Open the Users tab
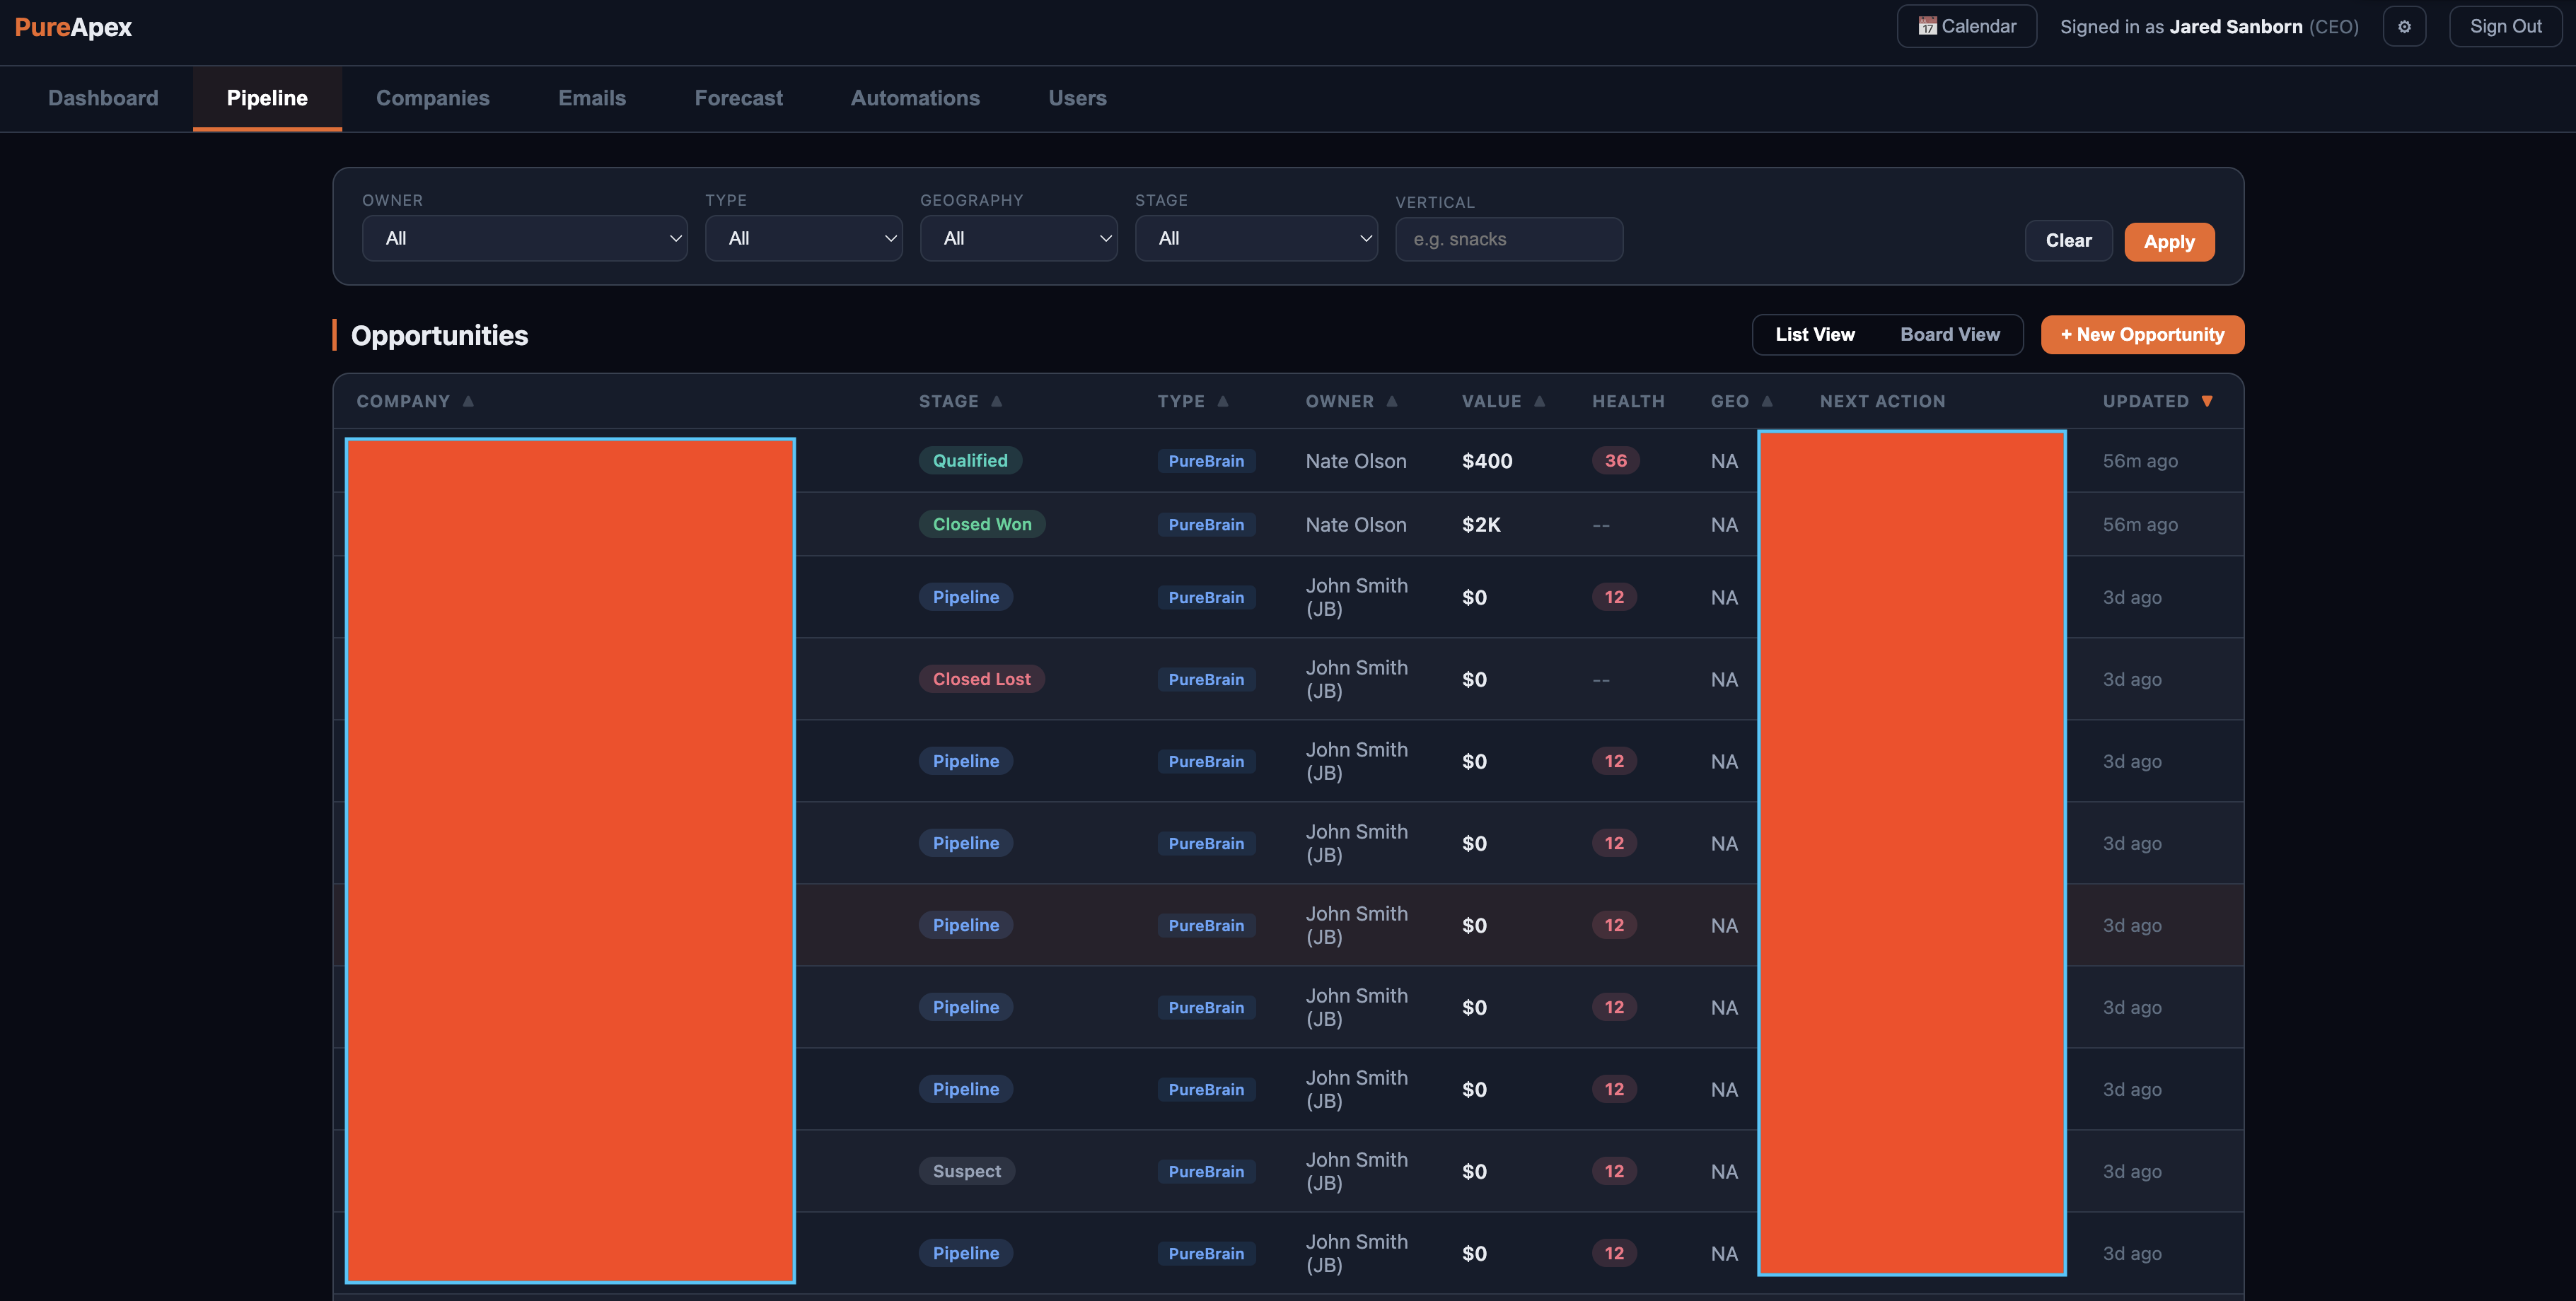The width and height of the screenshot is (2576, 1301). [1077, 98]
